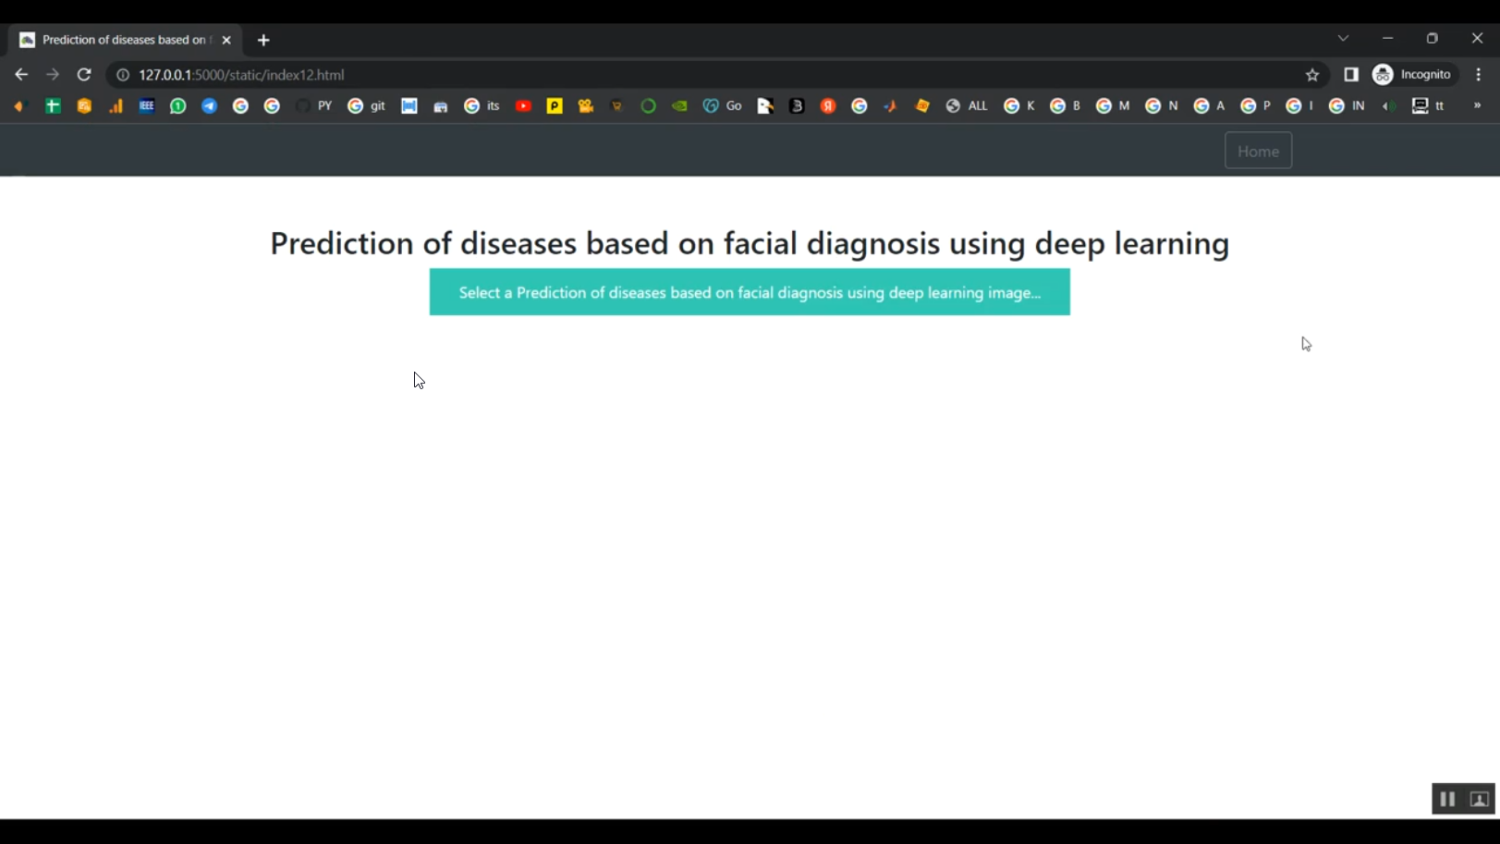Open the 'Go' bookmark

coord(722,106)
